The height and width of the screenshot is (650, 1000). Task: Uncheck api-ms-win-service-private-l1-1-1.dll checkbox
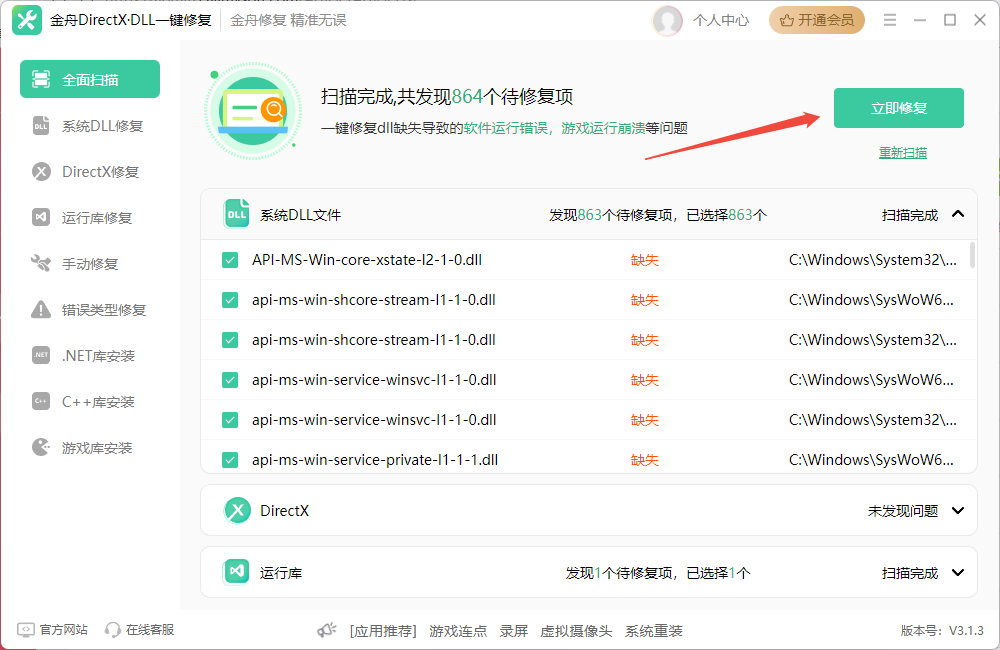coord(230,460)
